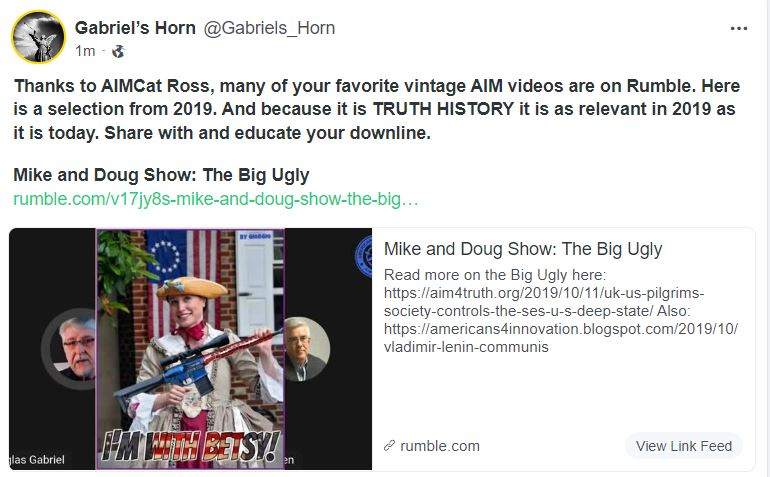Click Gabriel's Horn profile avatar

(38, 37)
